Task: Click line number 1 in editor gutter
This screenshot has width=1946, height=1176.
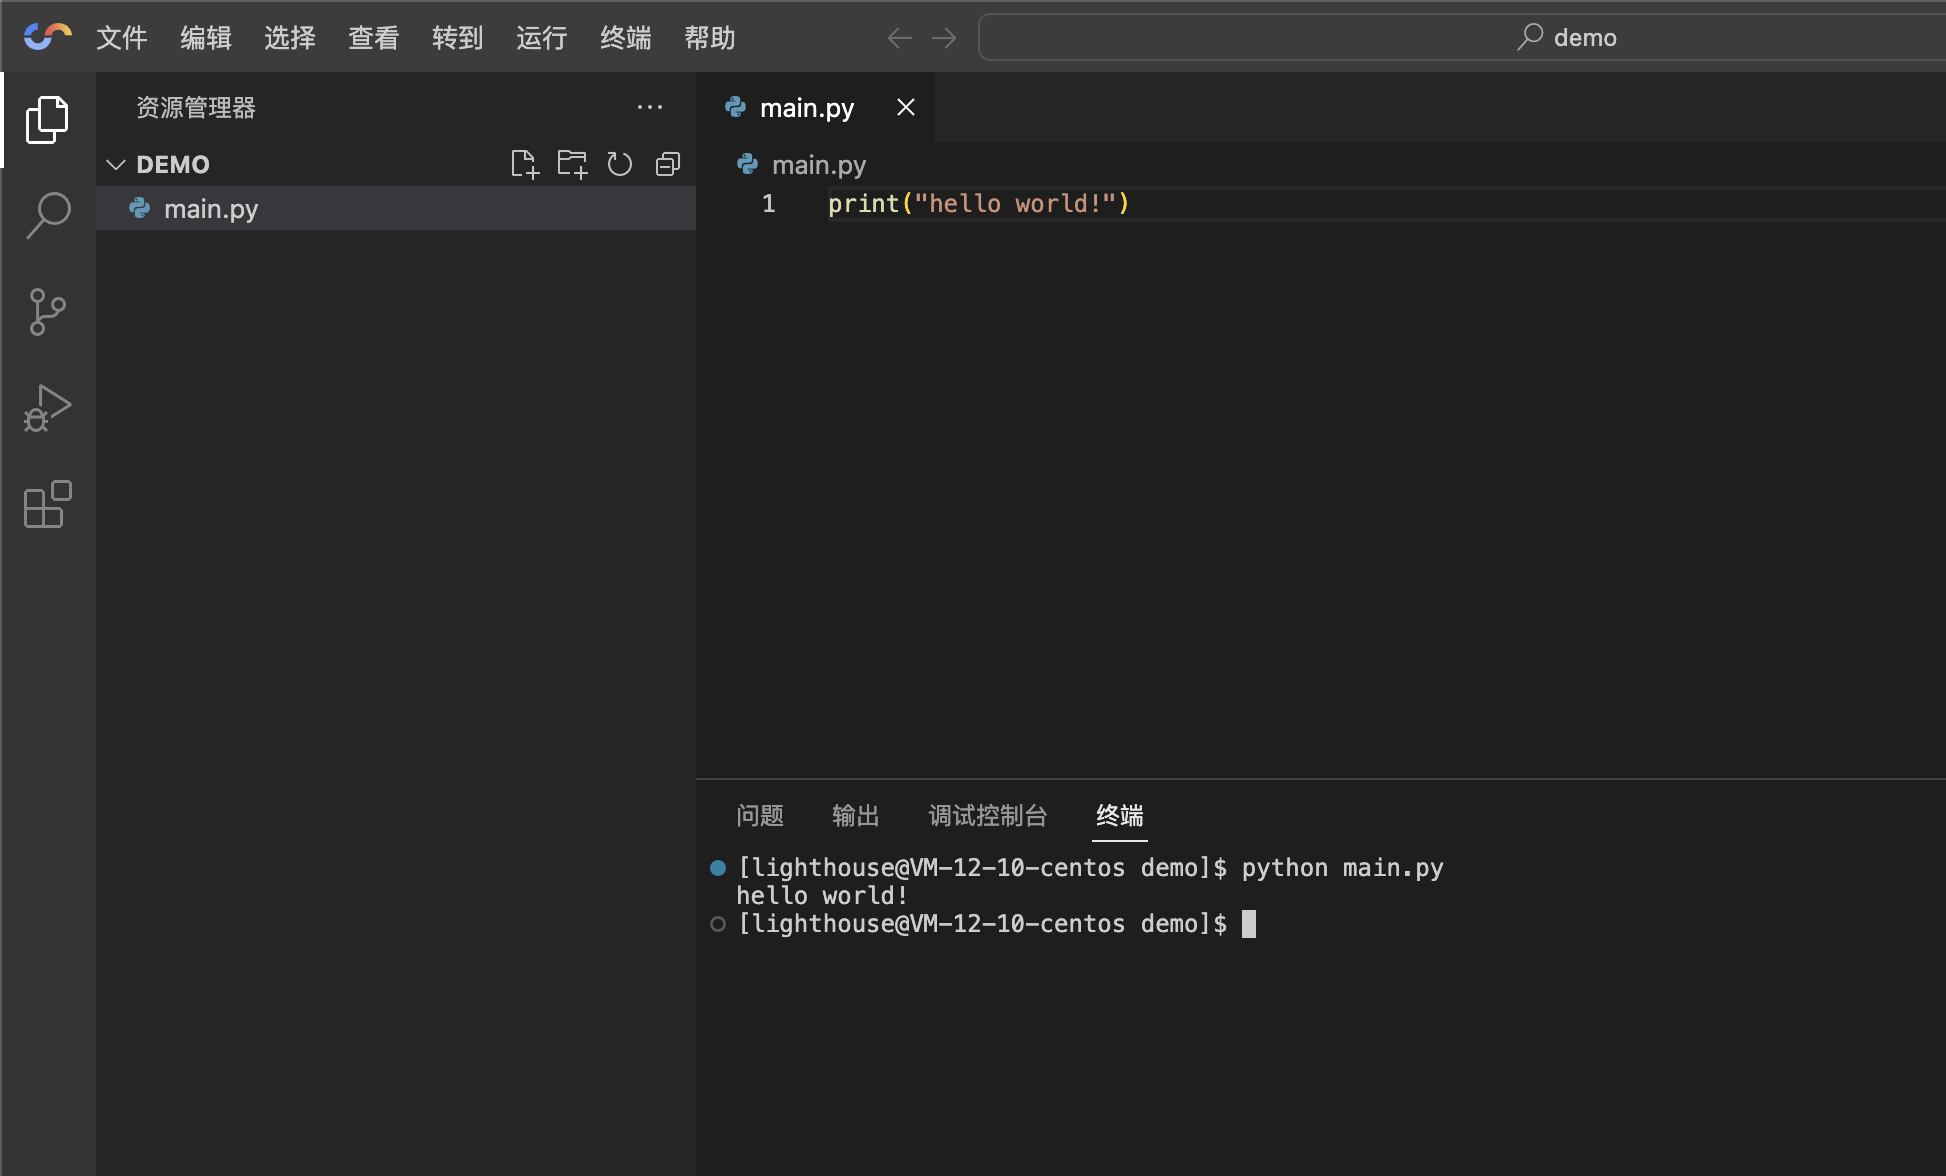Action: coord(768,203)
